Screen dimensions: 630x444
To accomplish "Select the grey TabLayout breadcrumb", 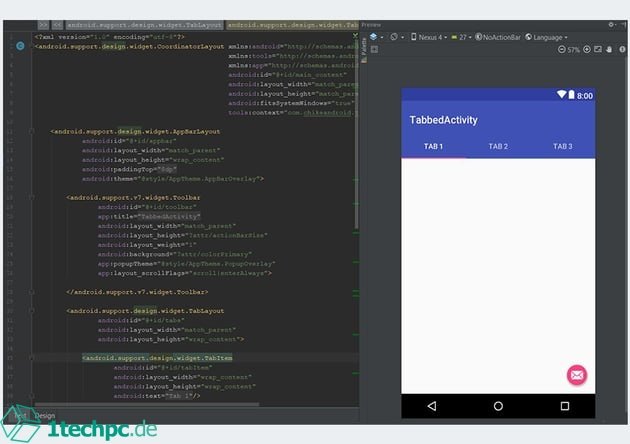I will 144,25.
